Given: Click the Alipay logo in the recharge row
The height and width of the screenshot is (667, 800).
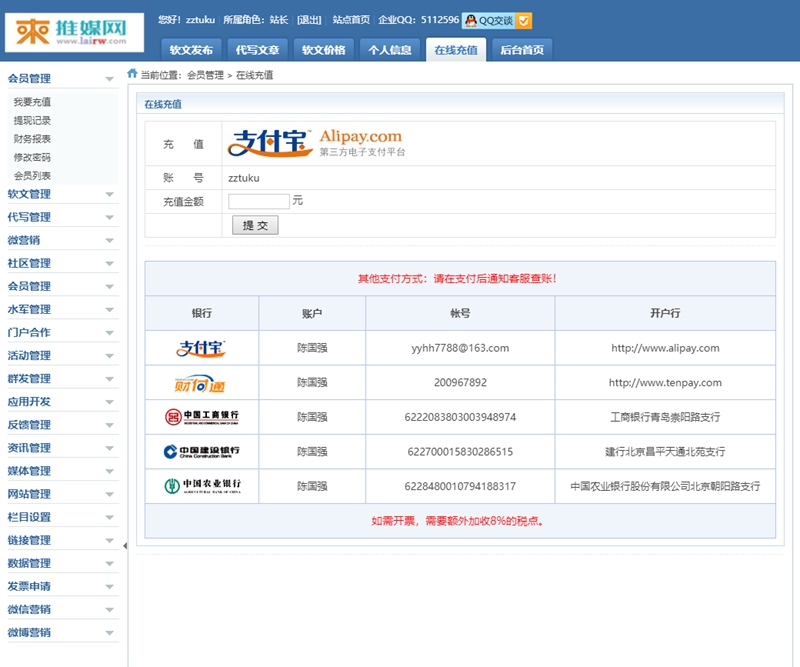Looking at the screenshot, I should 315,142.
